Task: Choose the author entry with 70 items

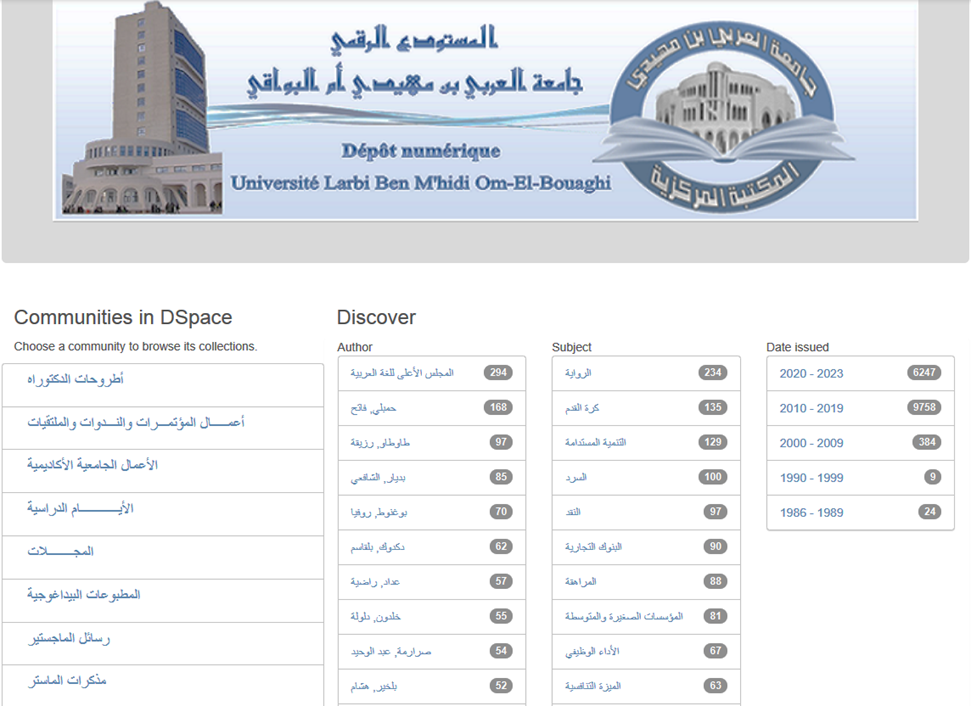Action: 378,512
